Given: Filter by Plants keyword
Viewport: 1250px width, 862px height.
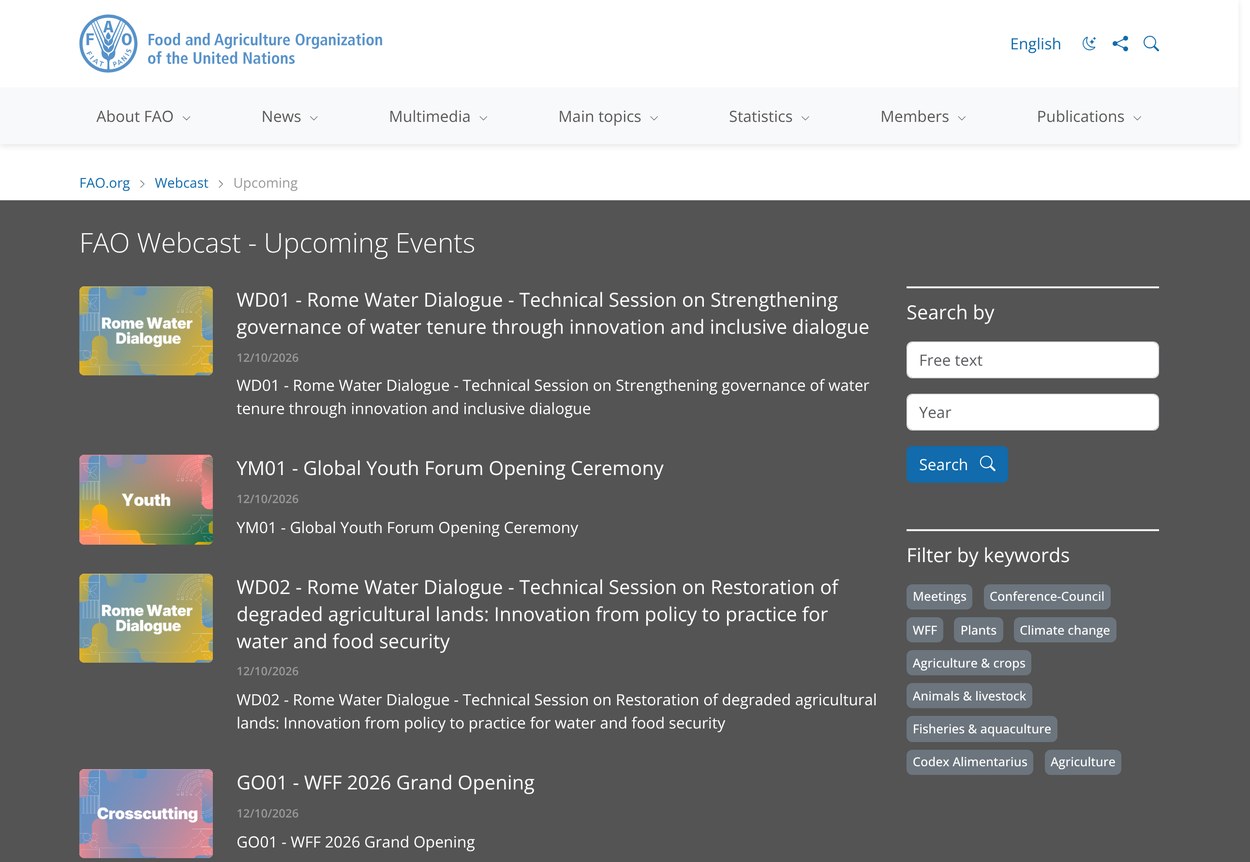Looking at the screenshot, I should [978, 630].
